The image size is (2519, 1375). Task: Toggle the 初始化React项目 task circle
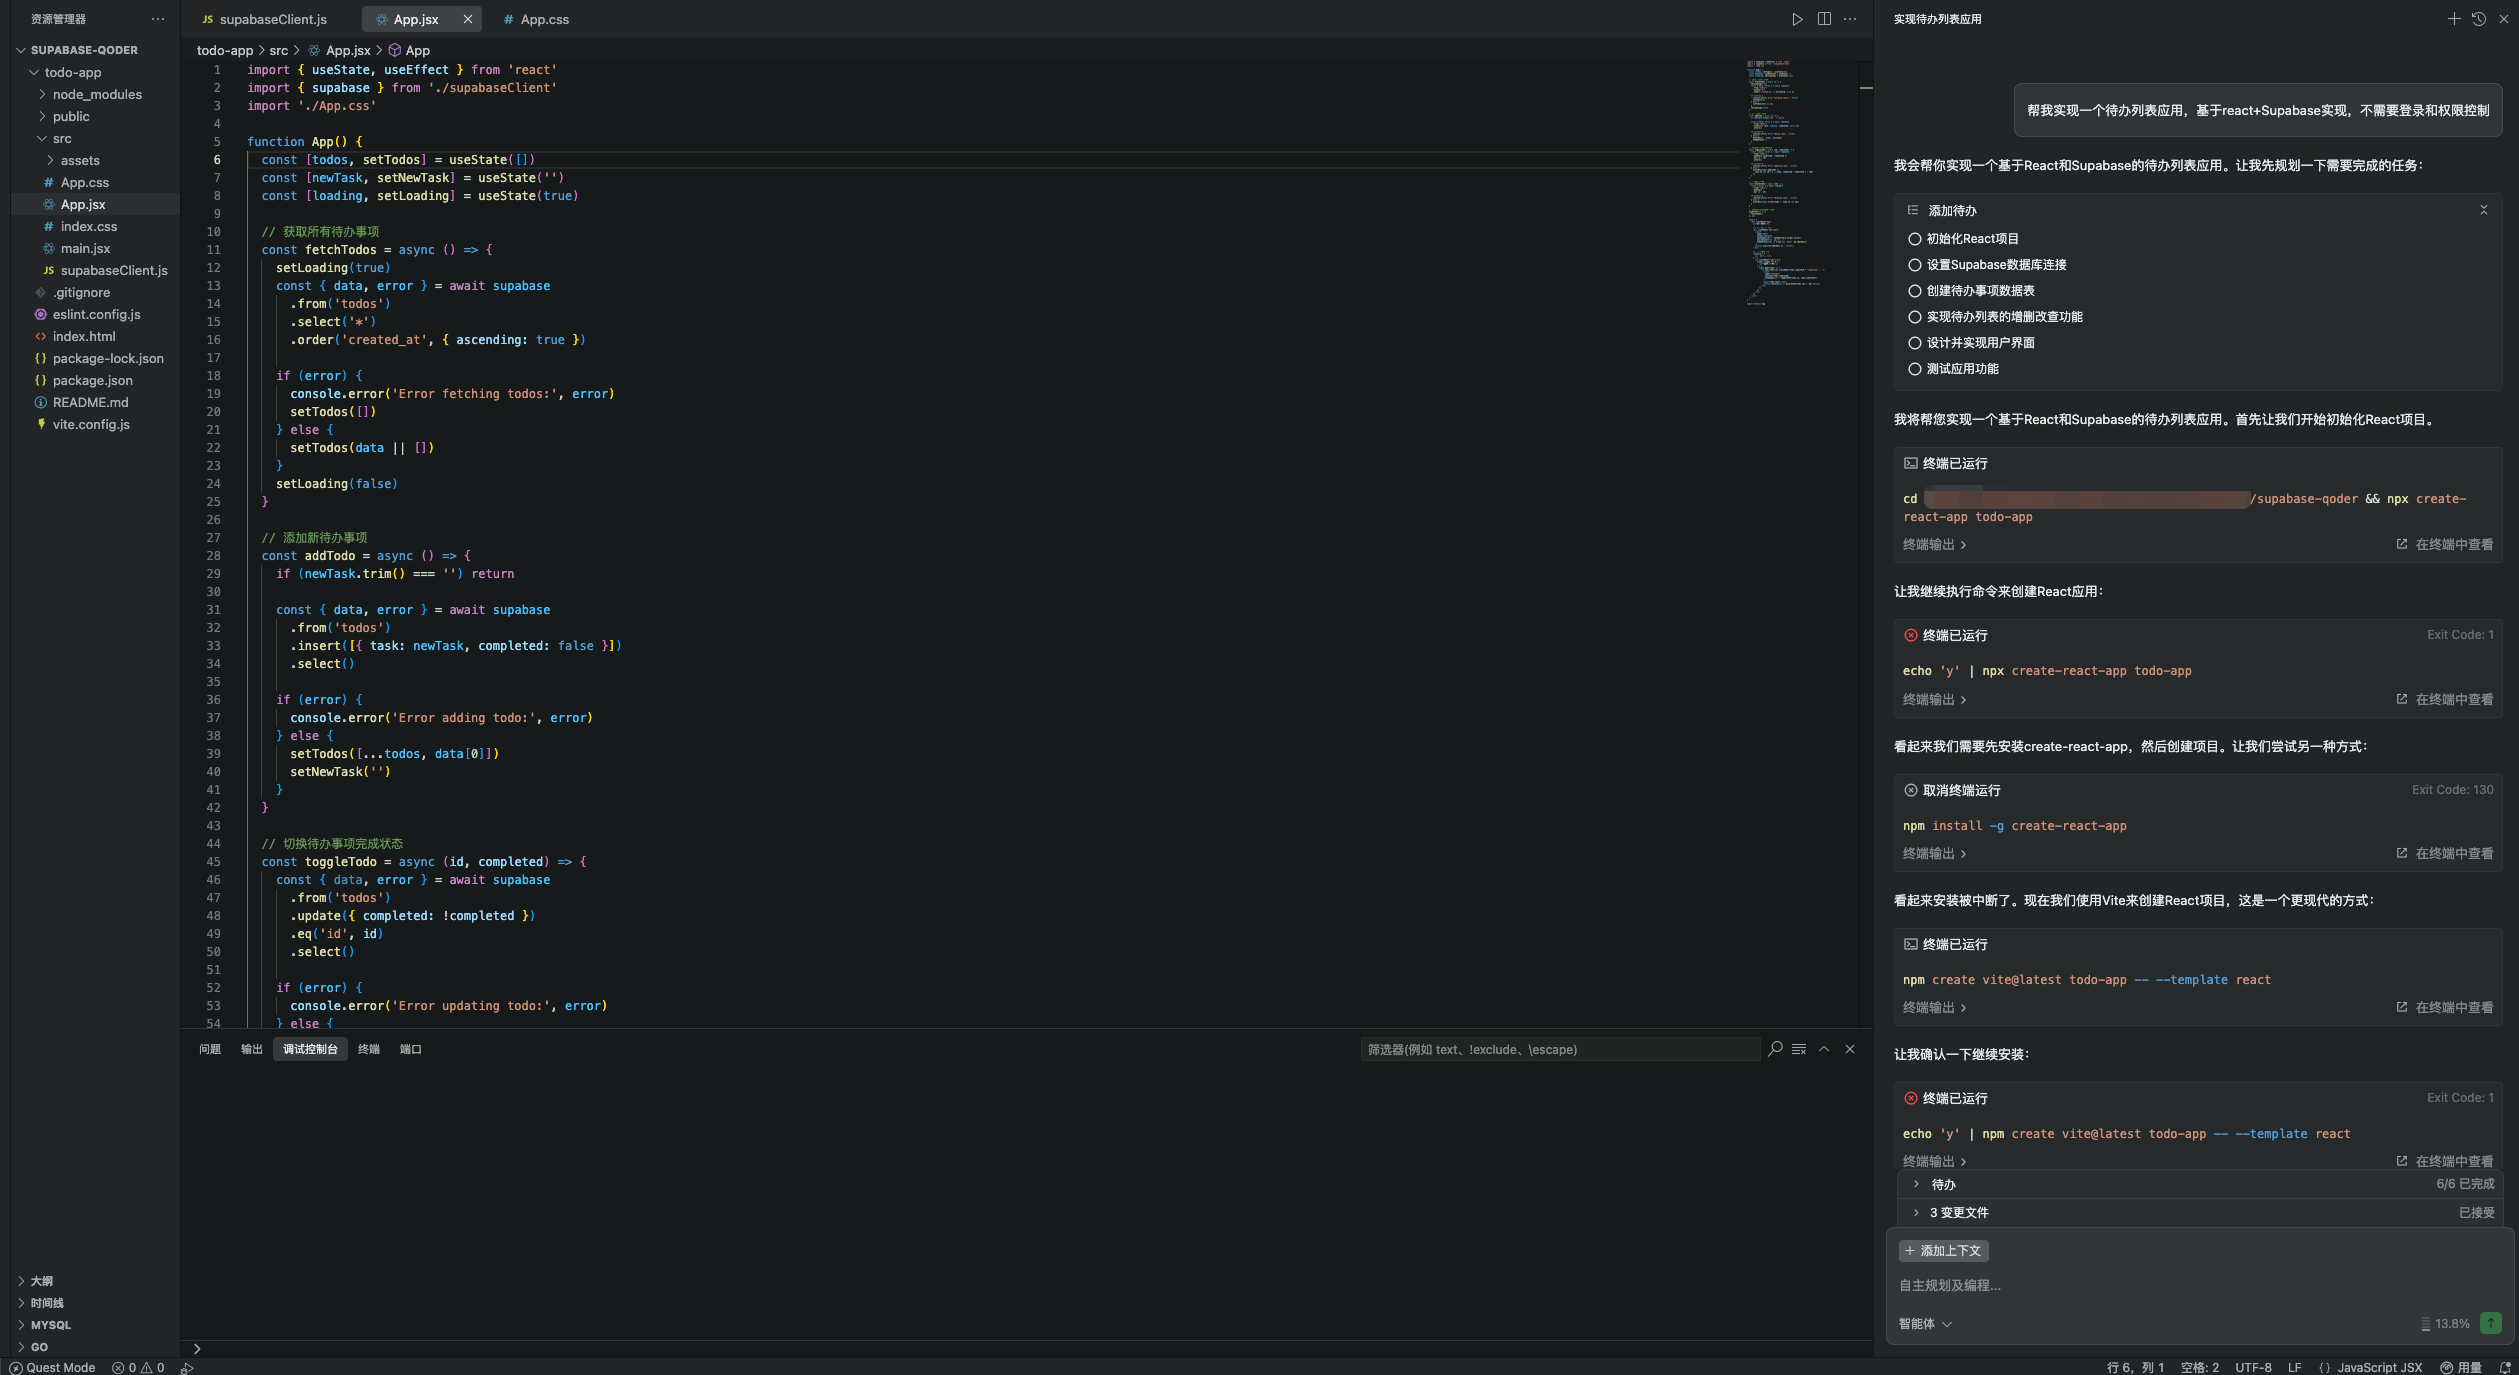coord(1914,239)
